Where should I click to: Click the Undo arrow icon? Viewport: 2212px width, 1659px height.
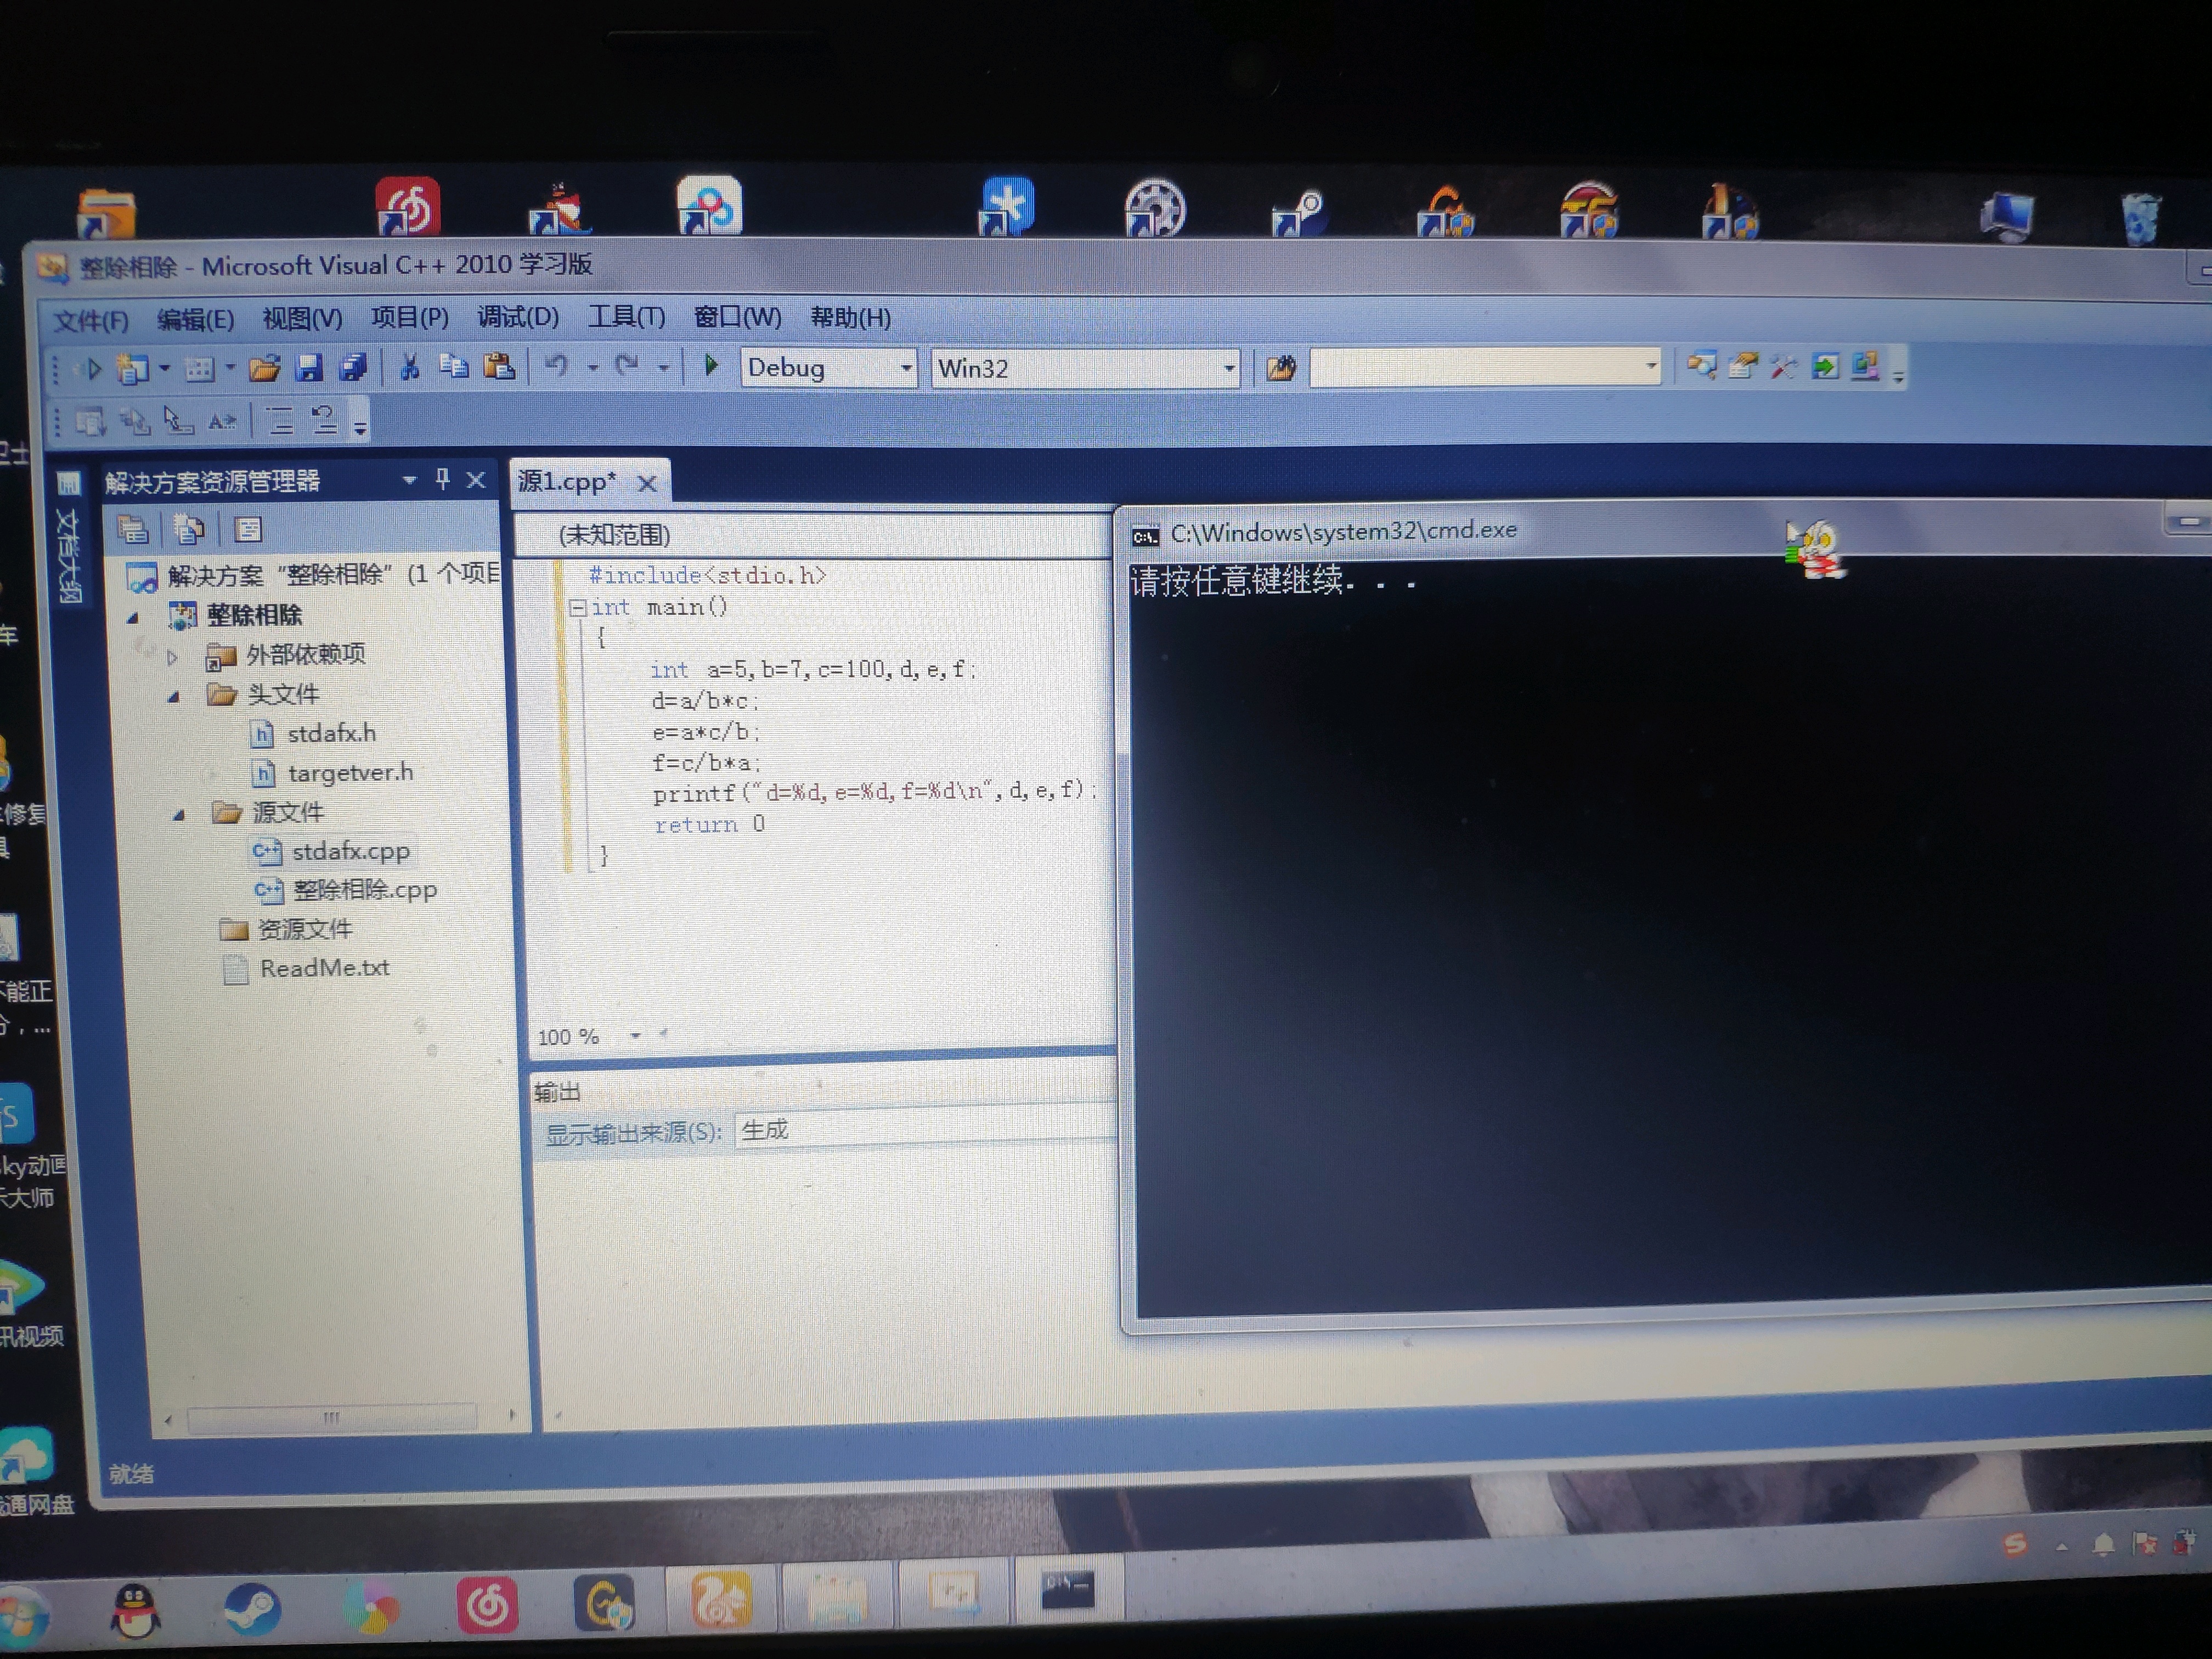pos(557,367)
